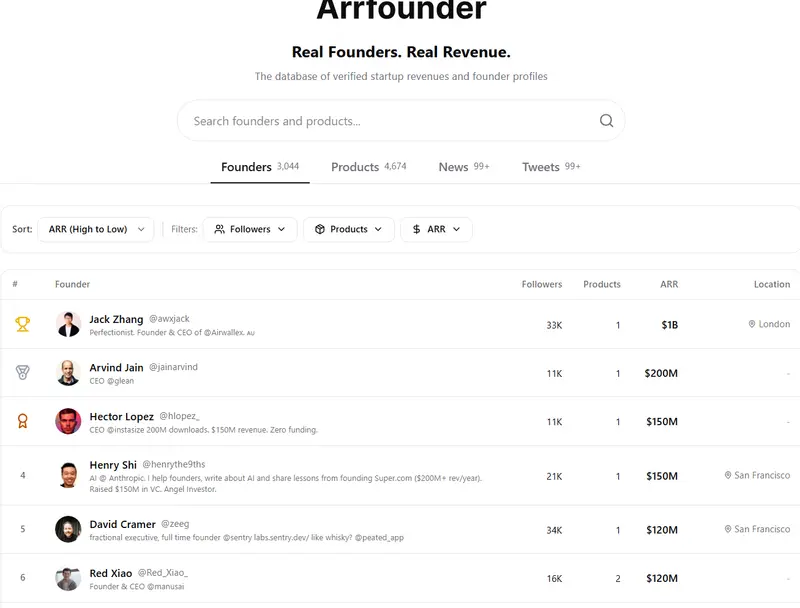The width and height of the screenshot is (800, 608).
Task: Open Jack Zhang's founder profile
Action: pos(116,319)
